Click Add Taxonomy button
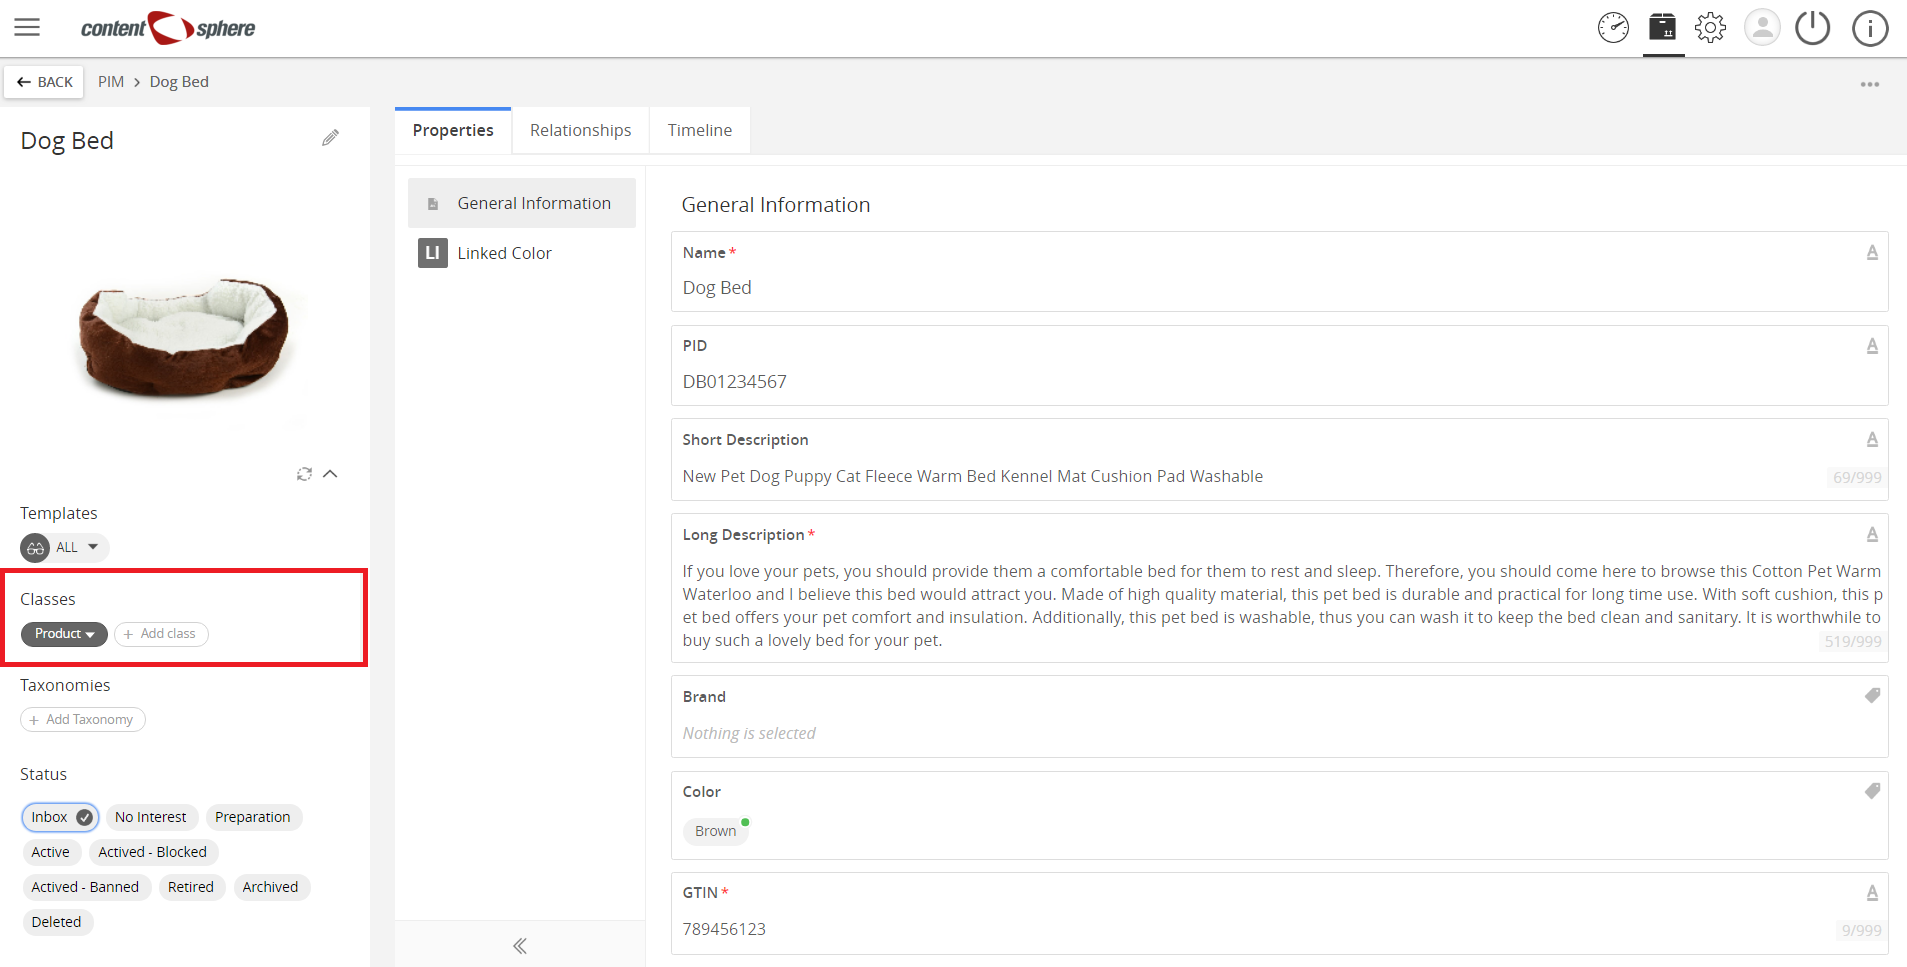 pos(83,720)
